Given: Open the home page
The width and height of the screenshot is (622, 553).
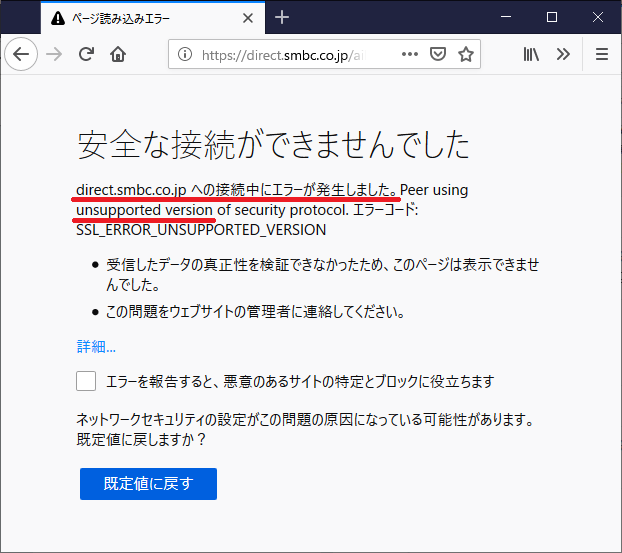Looking at the screenshot, I should (118, 54).
